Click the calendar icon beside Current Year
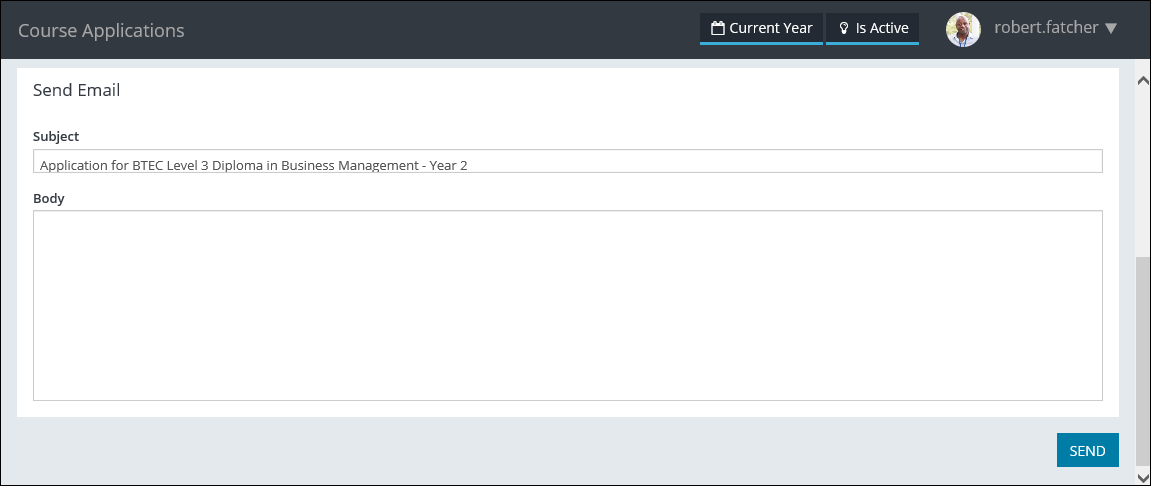Viewport: 1151px width, 486px height. [717, 28]
